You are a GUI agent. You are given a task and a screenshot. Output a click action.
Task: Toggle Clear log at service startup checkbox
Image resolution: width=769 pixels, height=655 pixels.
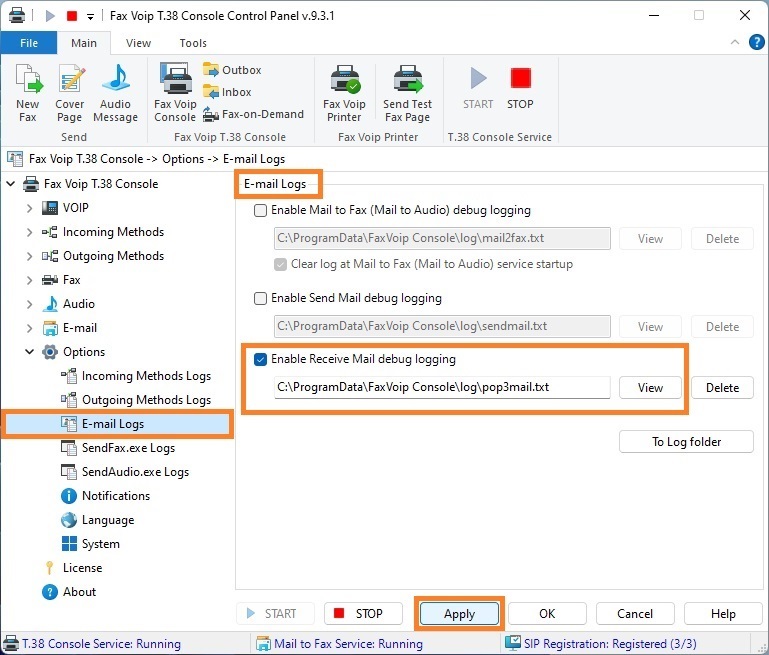[x=281, y=265]
